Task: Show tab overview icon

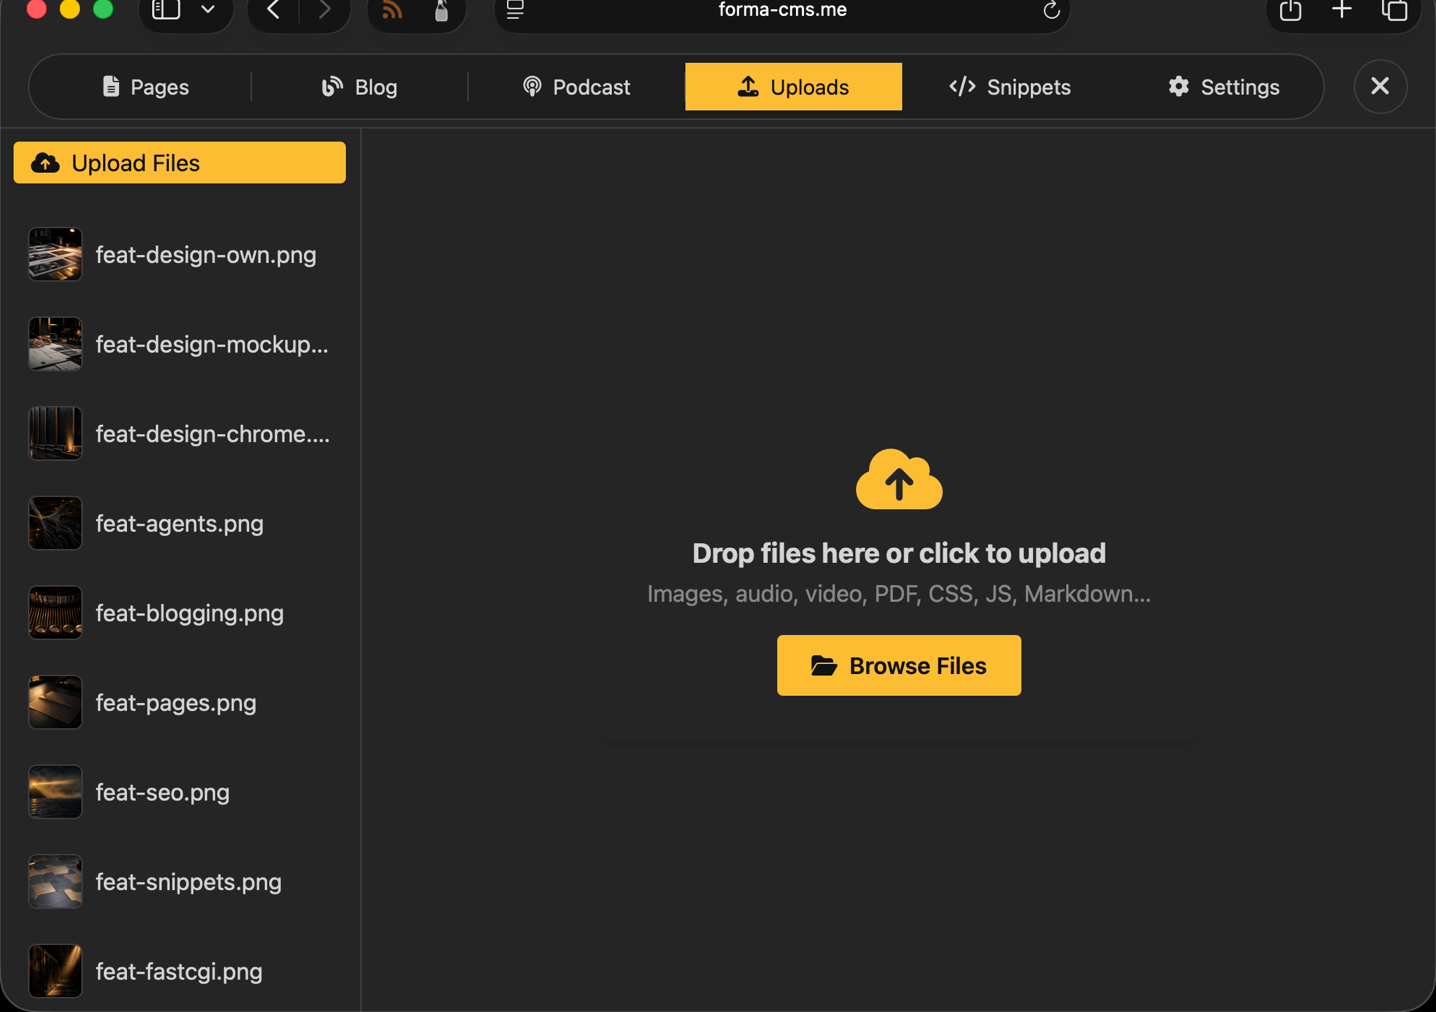Action: pos(1394,10)
